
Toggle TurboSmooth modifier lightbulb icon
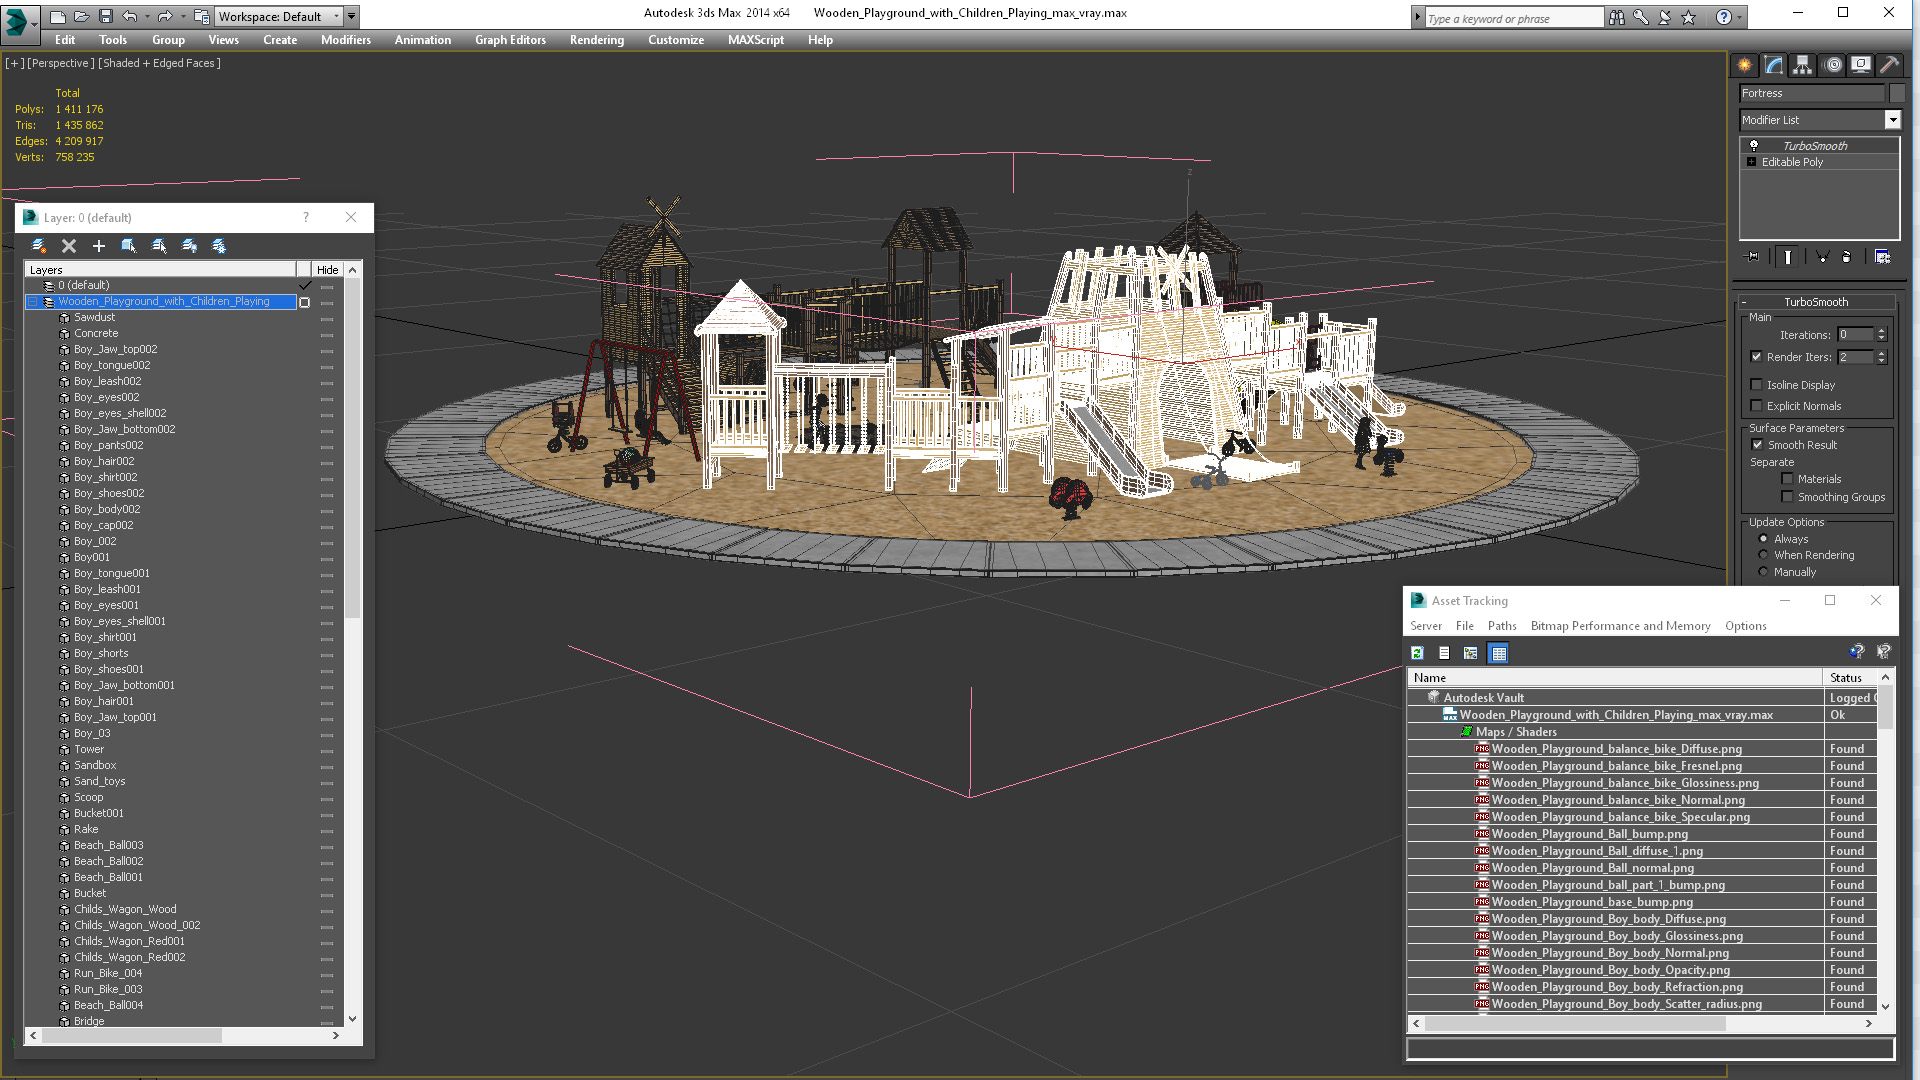tap(1753, 146)
